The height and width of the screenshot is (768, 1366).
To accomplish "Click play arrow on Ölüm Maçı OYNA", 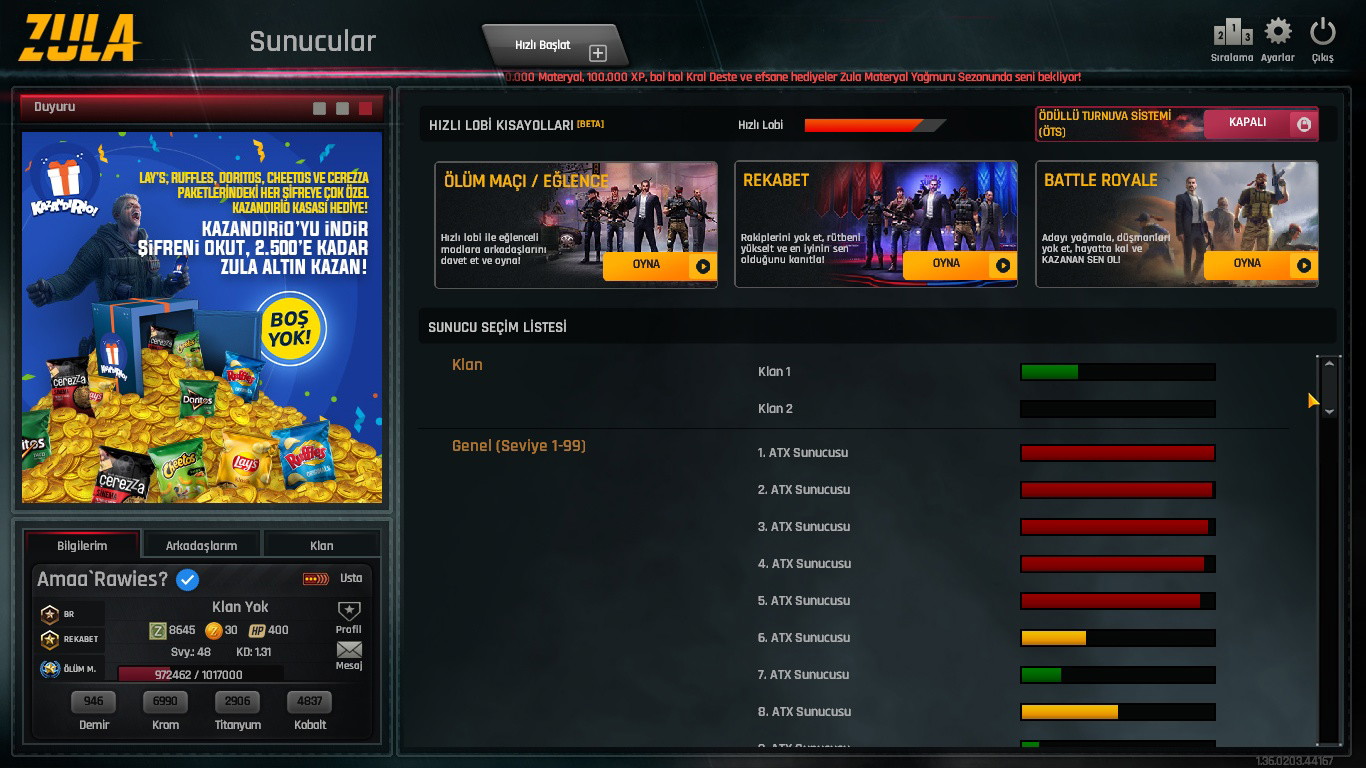I will pos(703,266).
